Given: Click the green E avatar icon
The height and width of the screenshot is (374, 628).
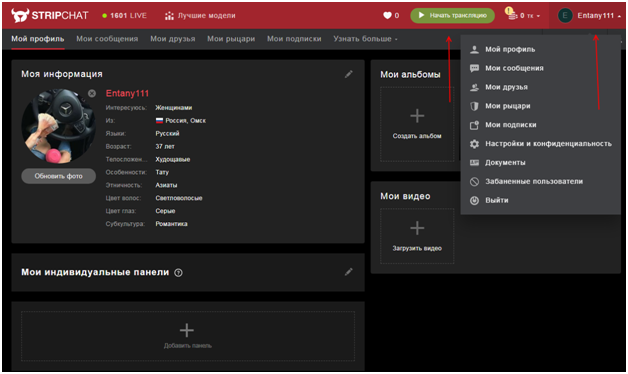Looking at the screenshot, I should point(565,16).
